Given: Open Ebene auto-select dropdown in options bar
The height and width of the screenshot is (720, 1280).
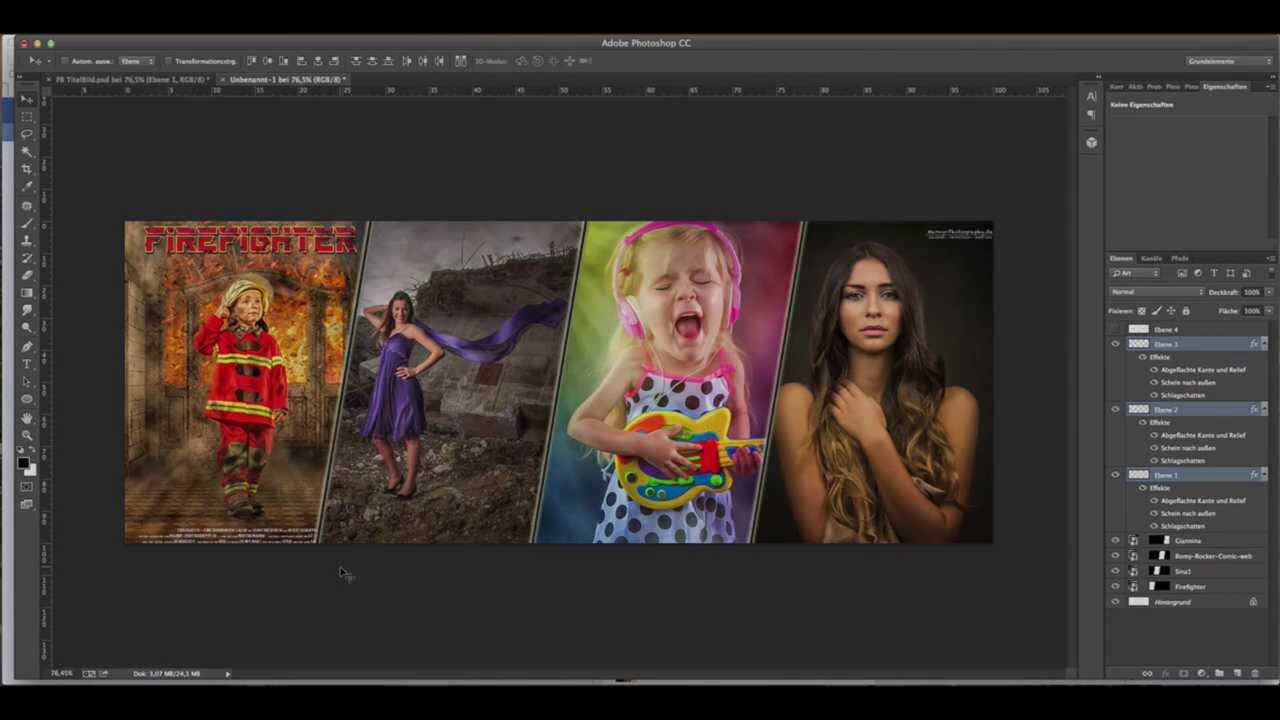Looking at the screenshot, I should 137,61.
